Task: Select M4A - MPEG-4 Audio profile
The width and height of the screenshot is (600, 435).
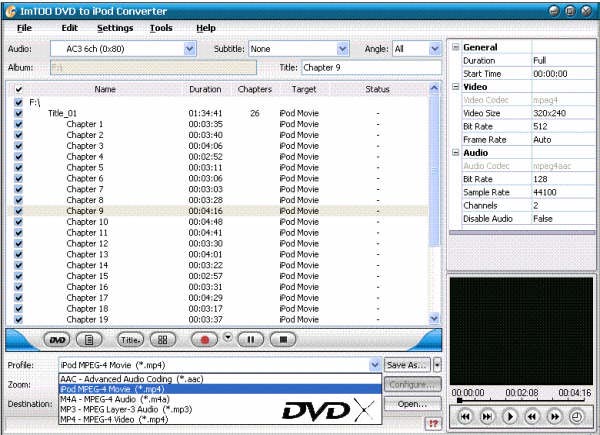Action: point(220,399)
